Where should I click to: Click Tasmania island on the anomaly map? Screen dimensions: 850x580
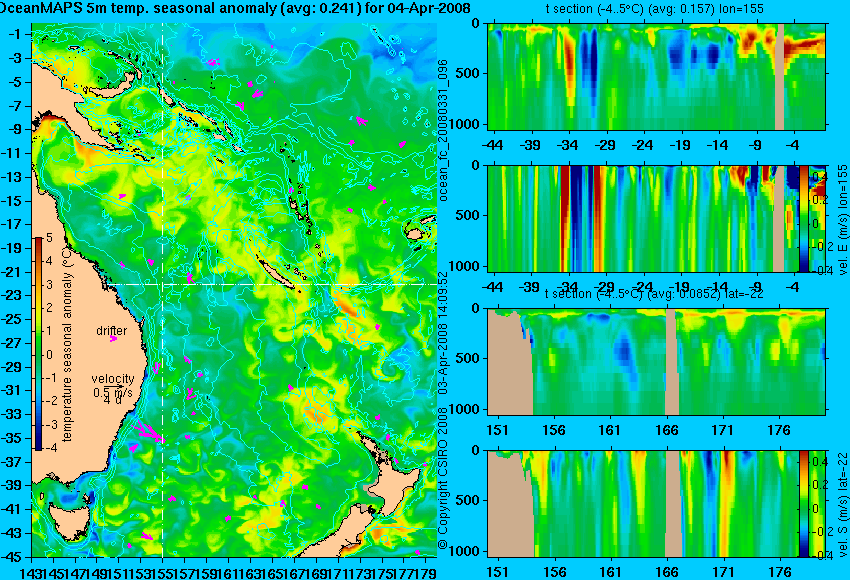(68, 521)
